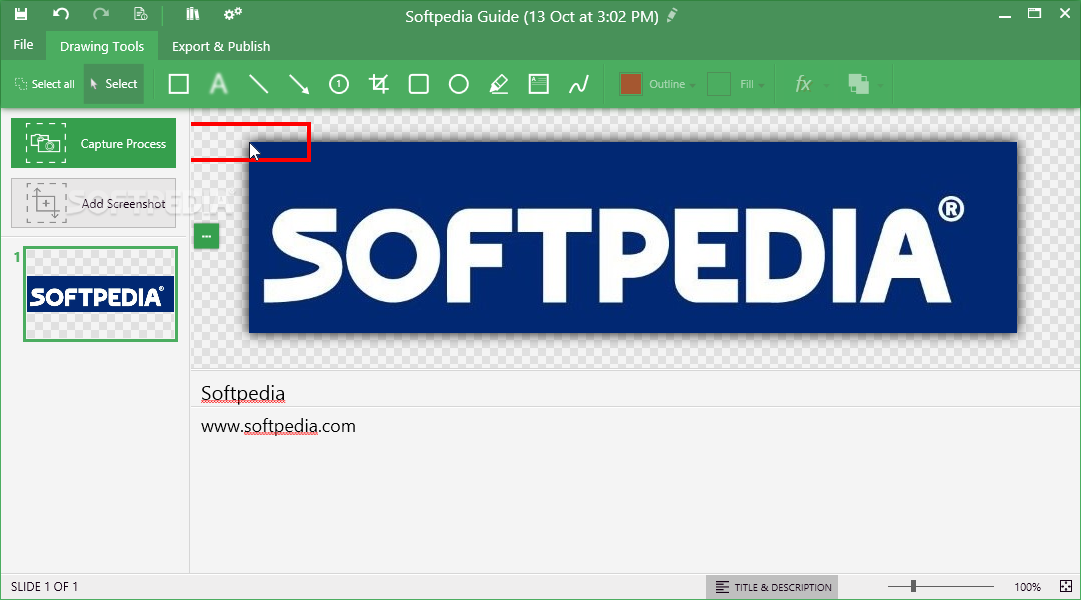Rename guide using the pencil icon
1081x600 pixels.
(672, 15)
